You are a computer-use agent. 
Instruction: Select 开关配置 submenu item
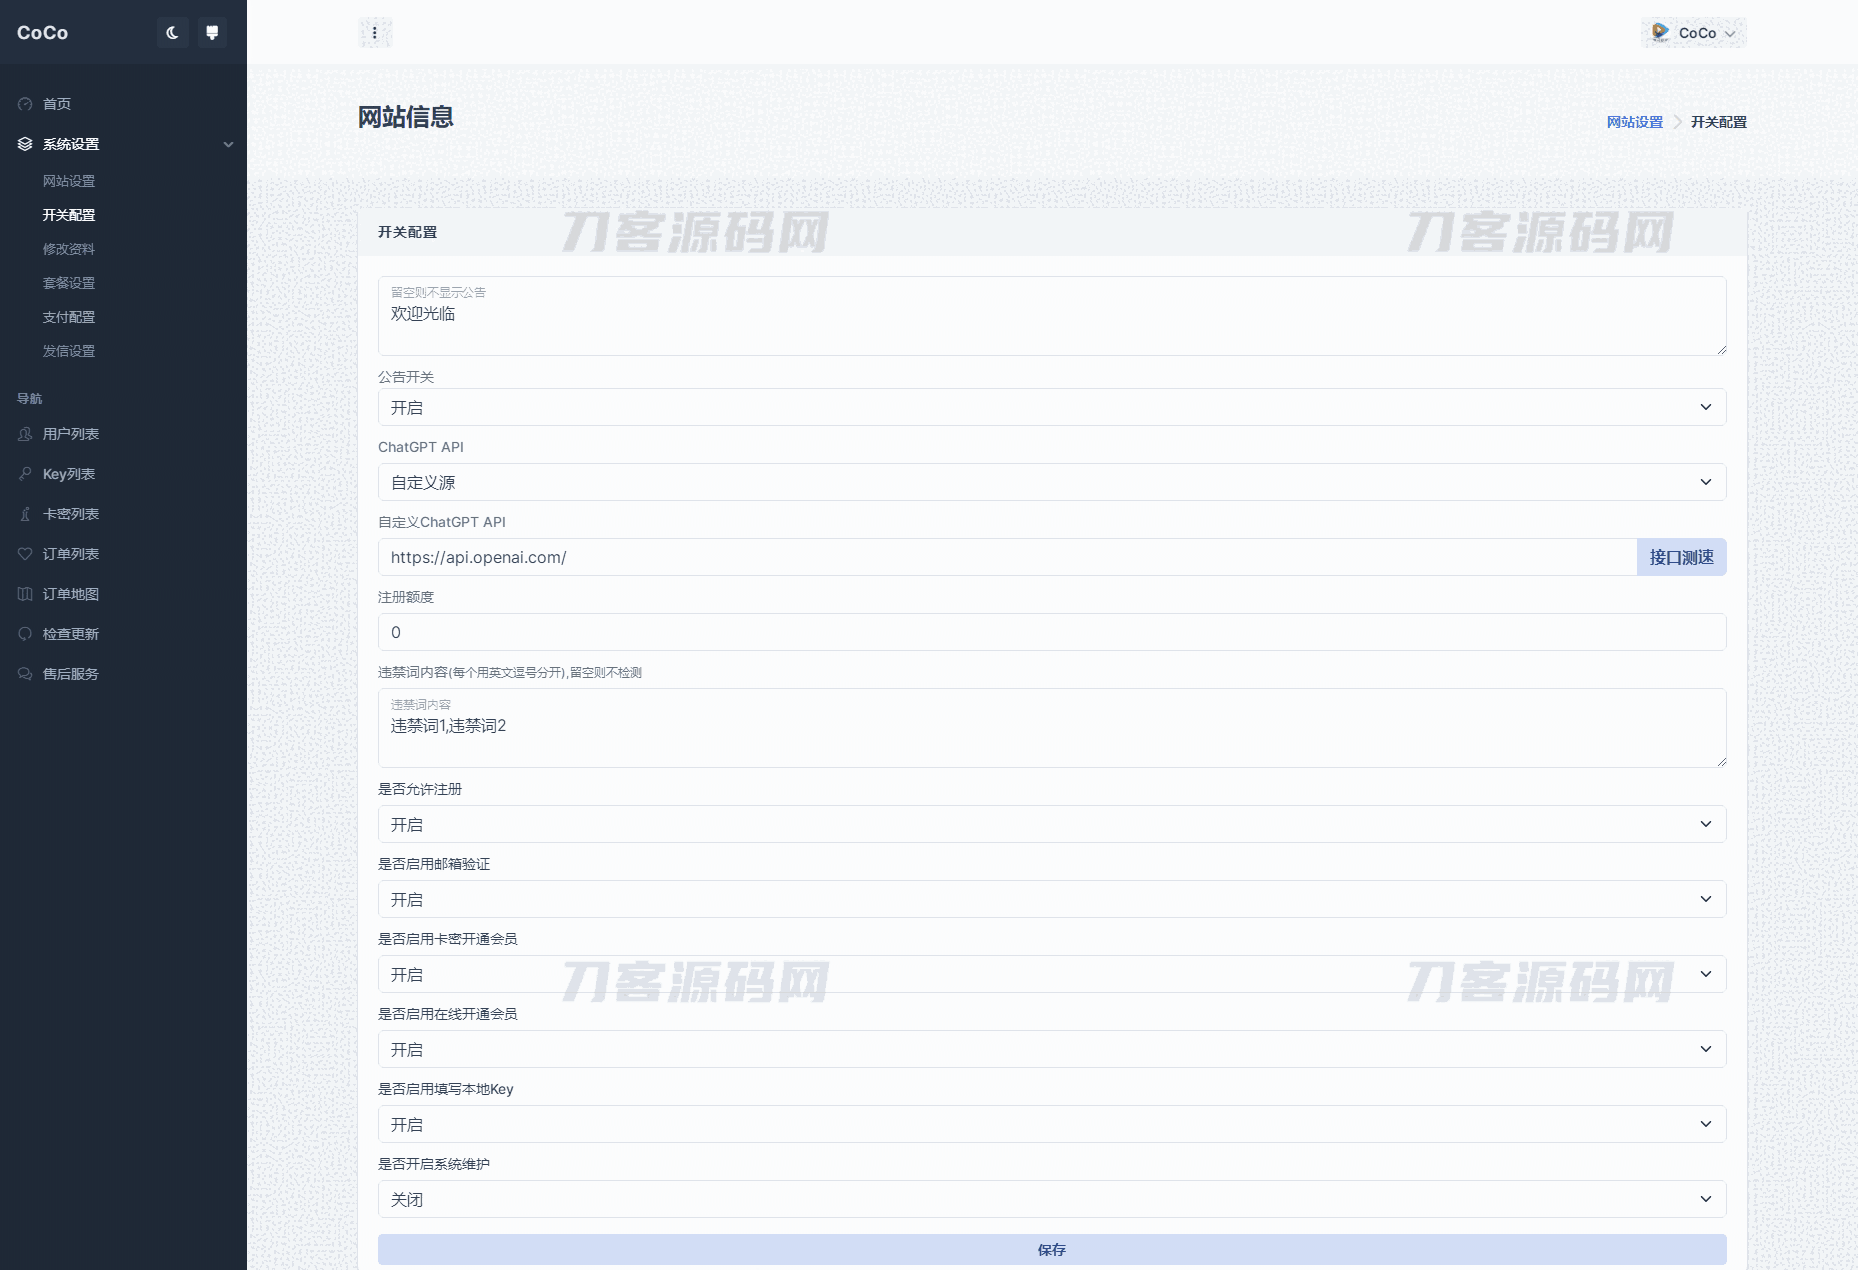click(69, 215)
